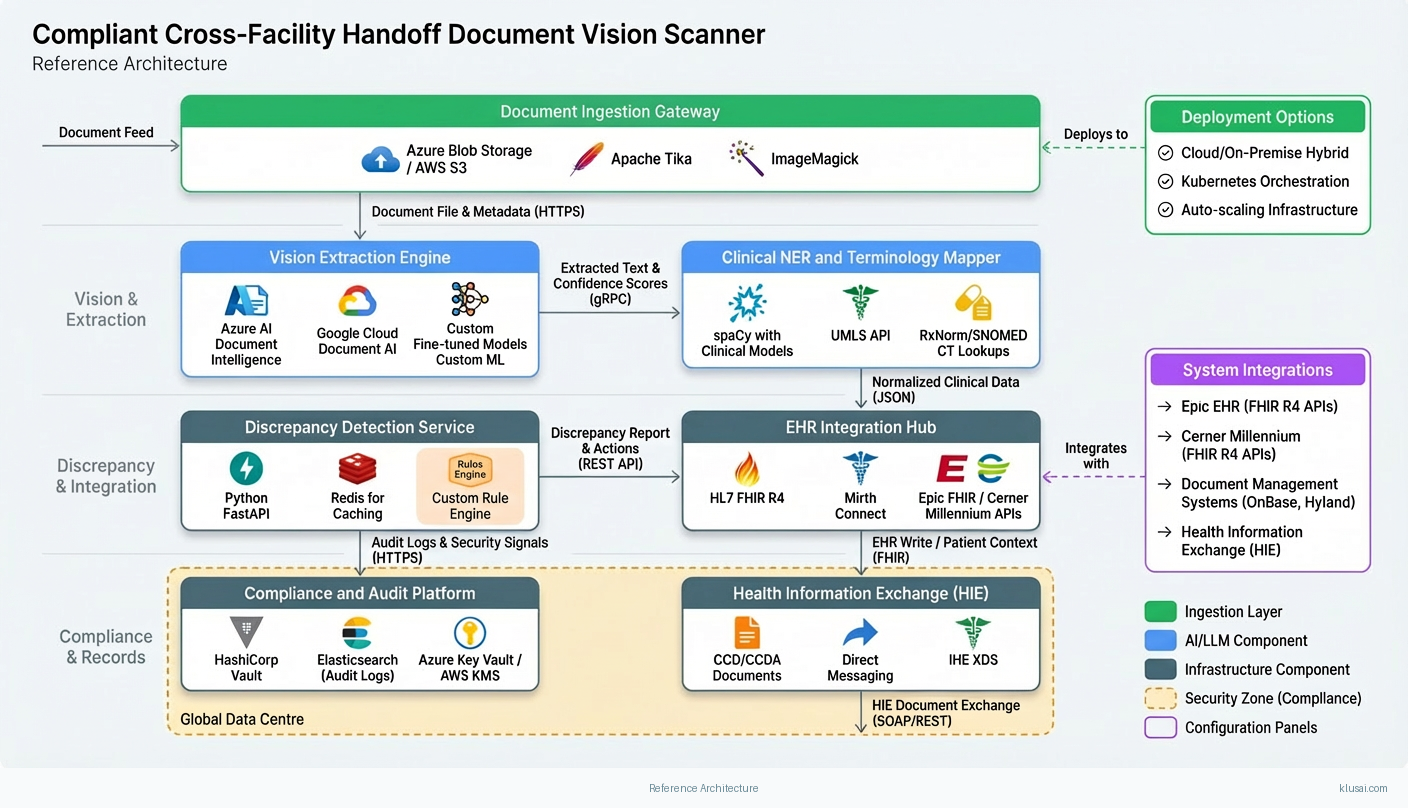
Task: Select the System Integrations panel header
Action: click(1257, 370)
